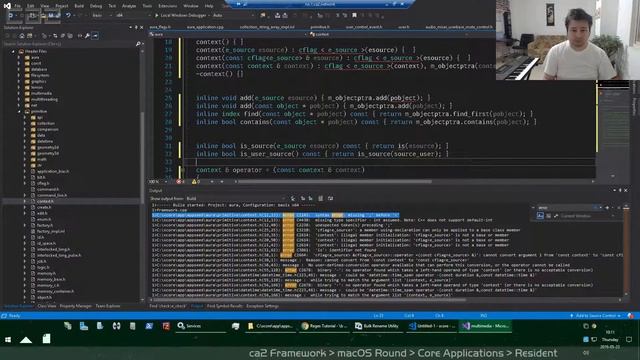Click the Visual Studio logo icon
Viewport: 640px width, 360px height.
7,6
